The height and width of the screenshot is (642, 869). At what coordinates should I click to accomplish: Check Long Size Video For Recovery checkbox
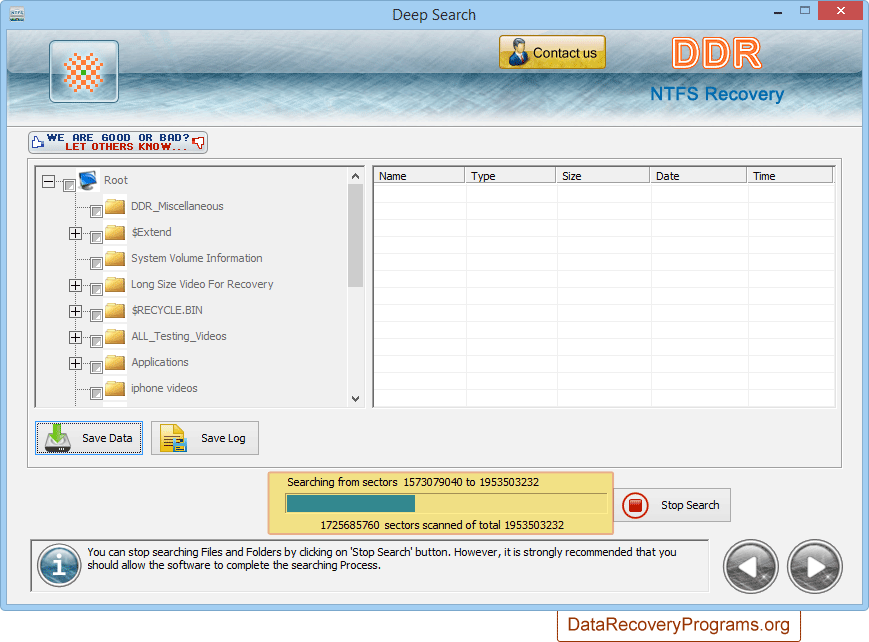[x=96, y=289]
